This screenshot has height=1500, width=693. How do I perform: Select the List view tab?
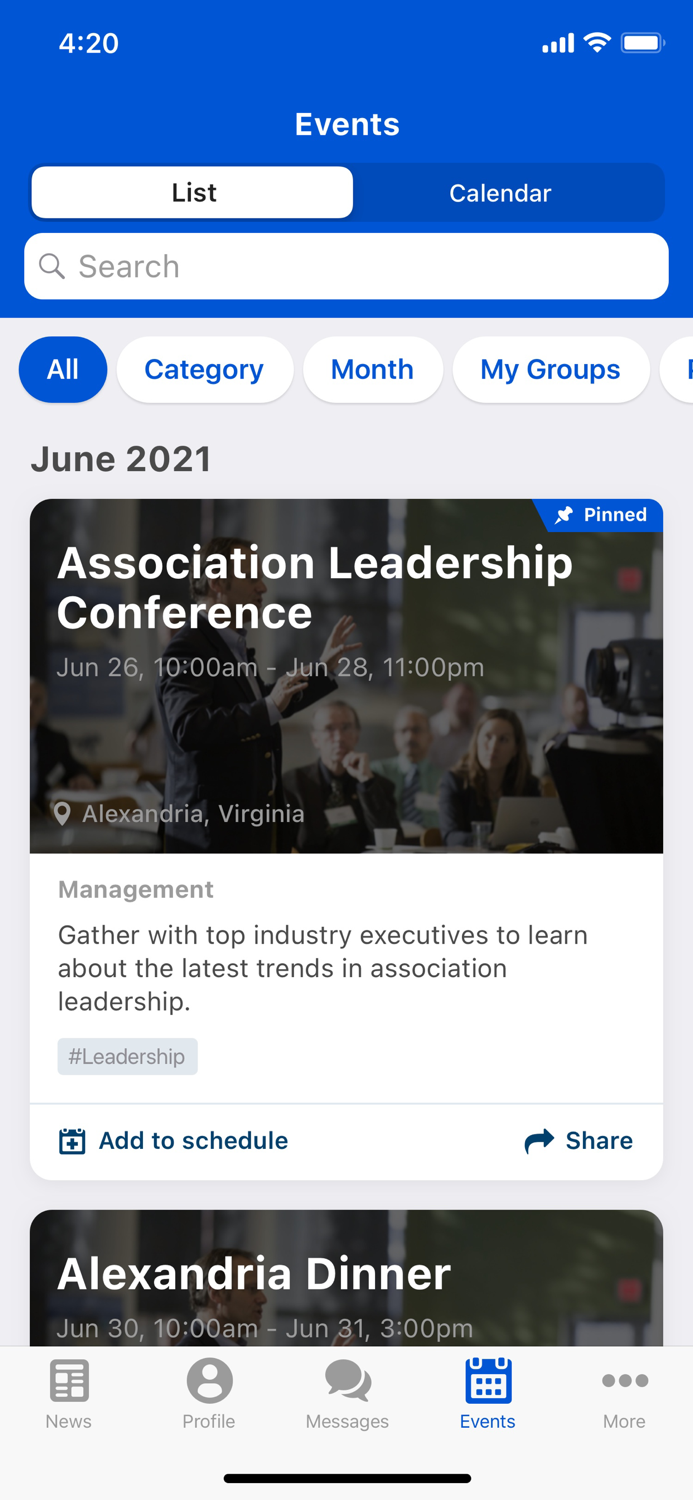pyautogui.click(x=192, y=192)
